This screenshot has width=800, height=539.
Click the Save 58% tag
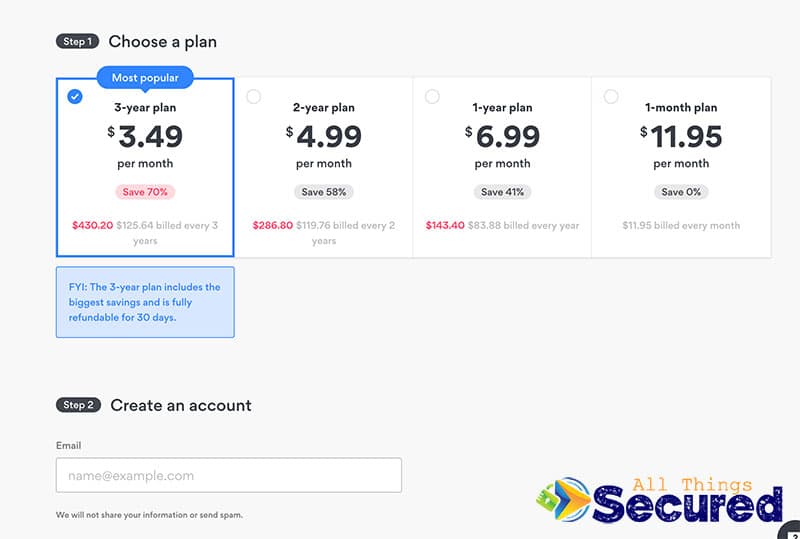(x=323, y=192)
